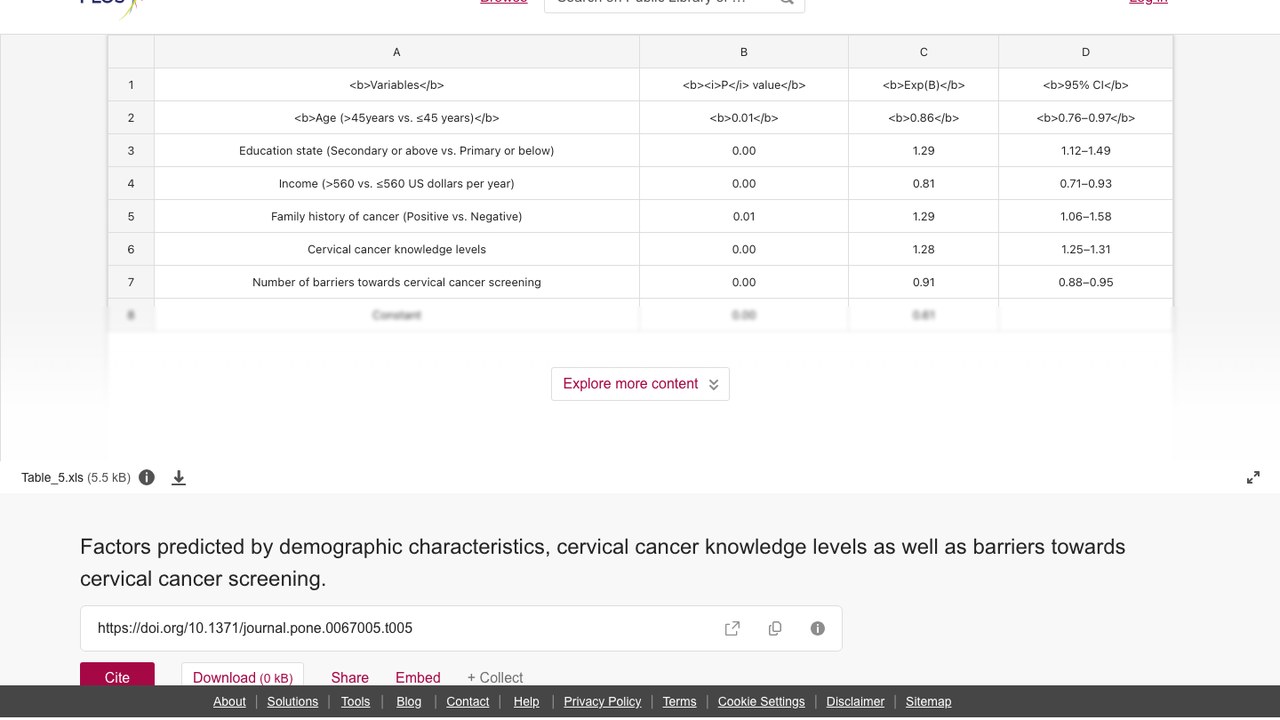The width and height of the screenshot is (1280, 720).
Task: Select column A header in the table
Action: 397,52
